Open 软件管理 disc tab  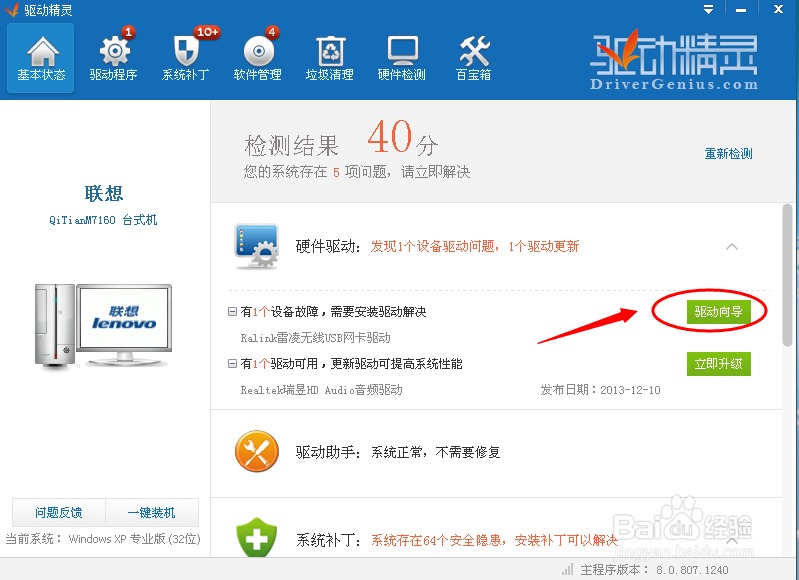[x=257, y=58]
